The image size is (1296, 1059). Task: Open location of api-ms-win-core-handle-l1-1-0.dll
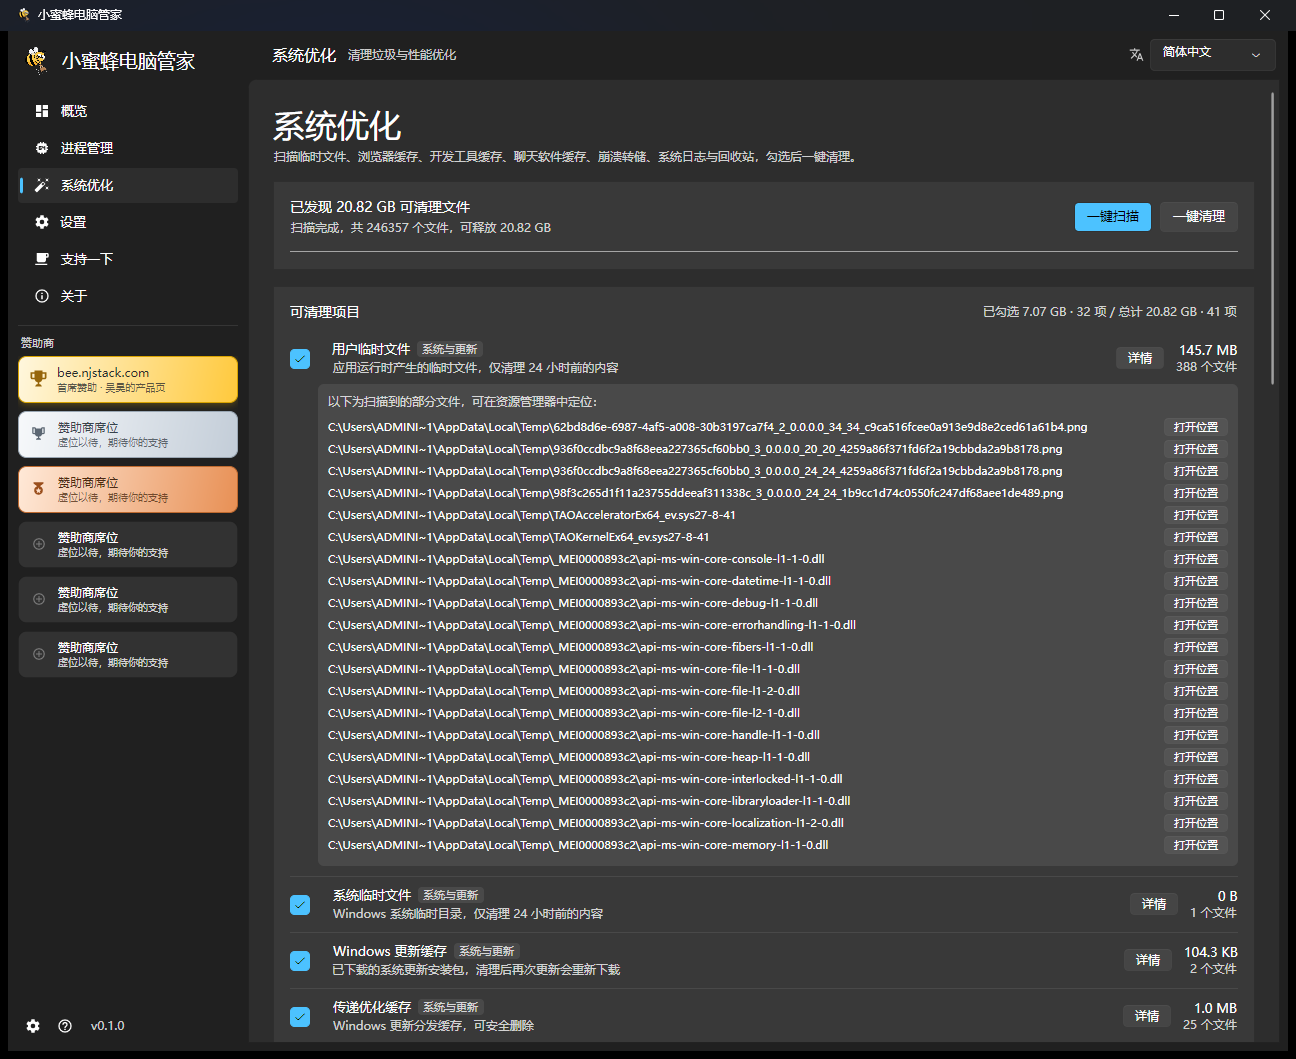tap(1196, 735)
